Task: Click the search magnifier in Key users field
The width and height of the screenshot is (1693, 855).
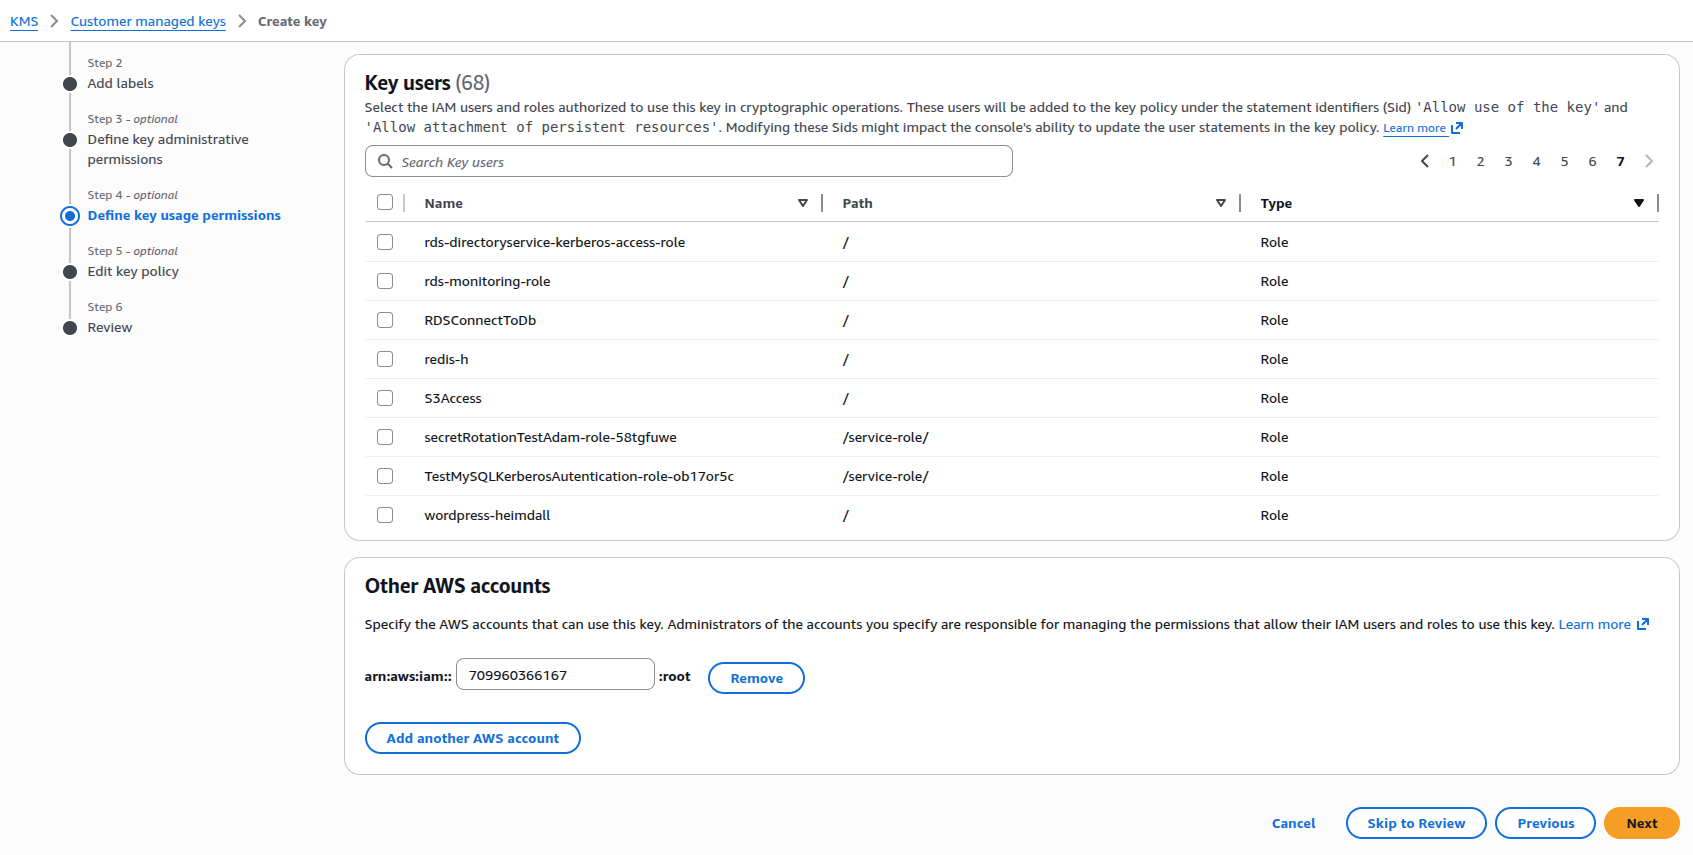Action: 385,161
